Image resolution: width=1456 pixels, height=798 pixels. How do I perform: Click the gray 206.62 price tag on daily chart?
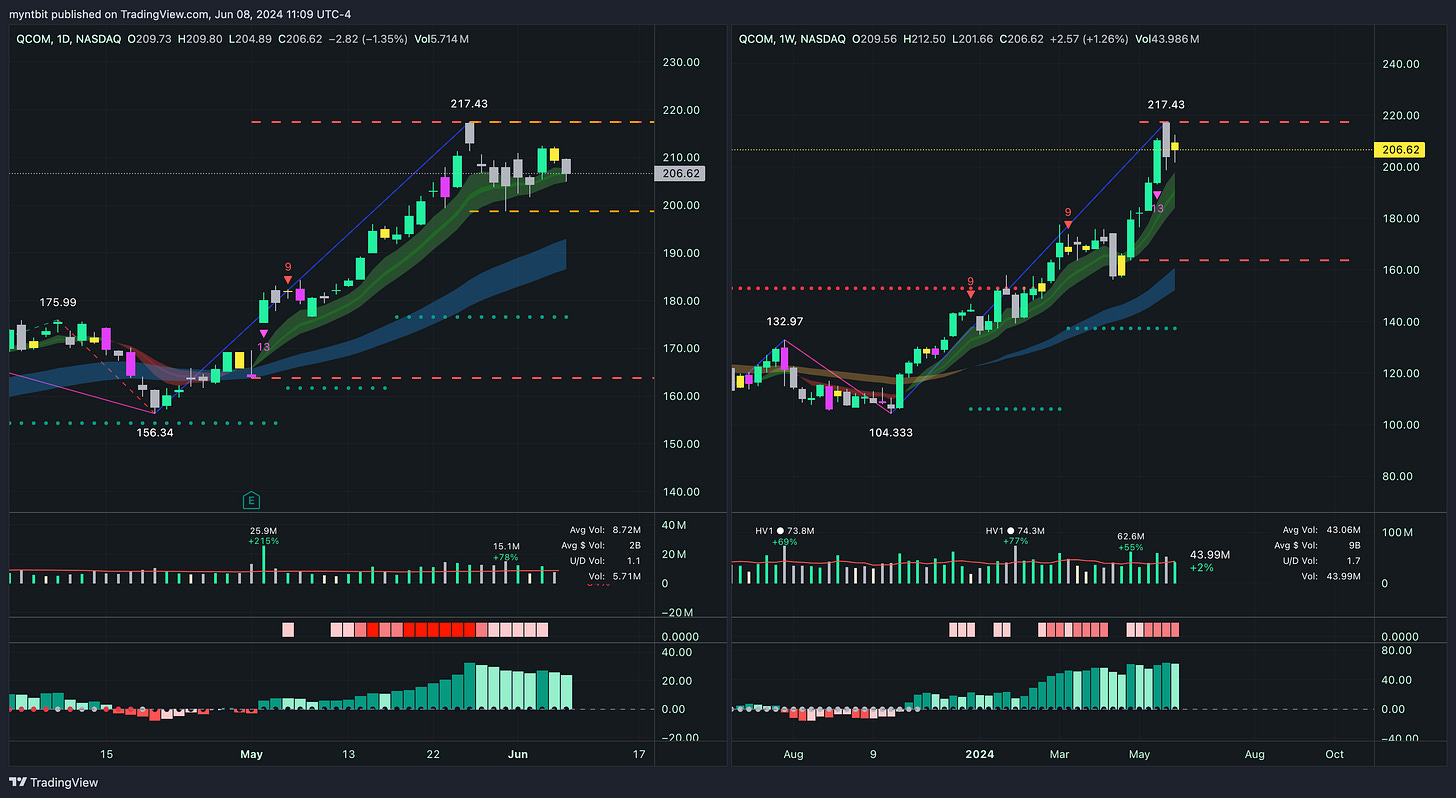[678, 173]
